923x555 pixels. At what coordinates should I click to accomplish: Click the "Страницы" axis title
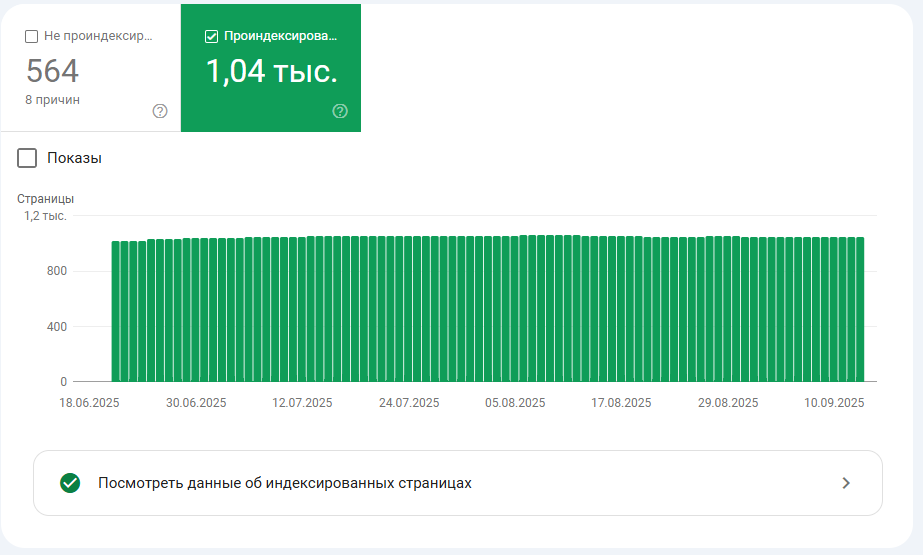click(45, 199)
